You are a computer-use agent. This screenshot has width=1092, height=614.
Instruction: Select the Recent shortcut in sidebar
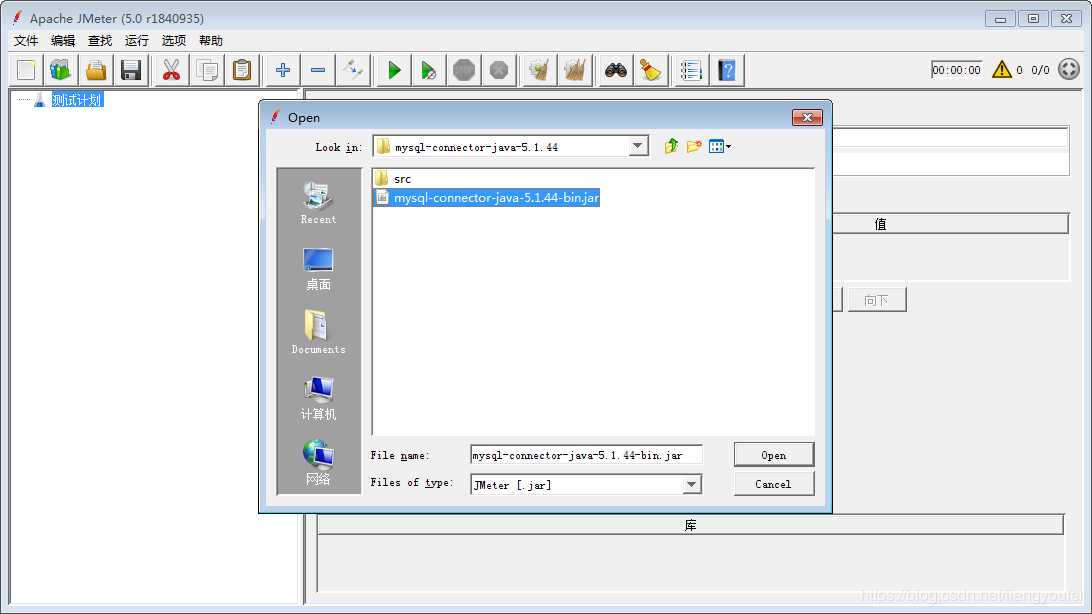318,203
